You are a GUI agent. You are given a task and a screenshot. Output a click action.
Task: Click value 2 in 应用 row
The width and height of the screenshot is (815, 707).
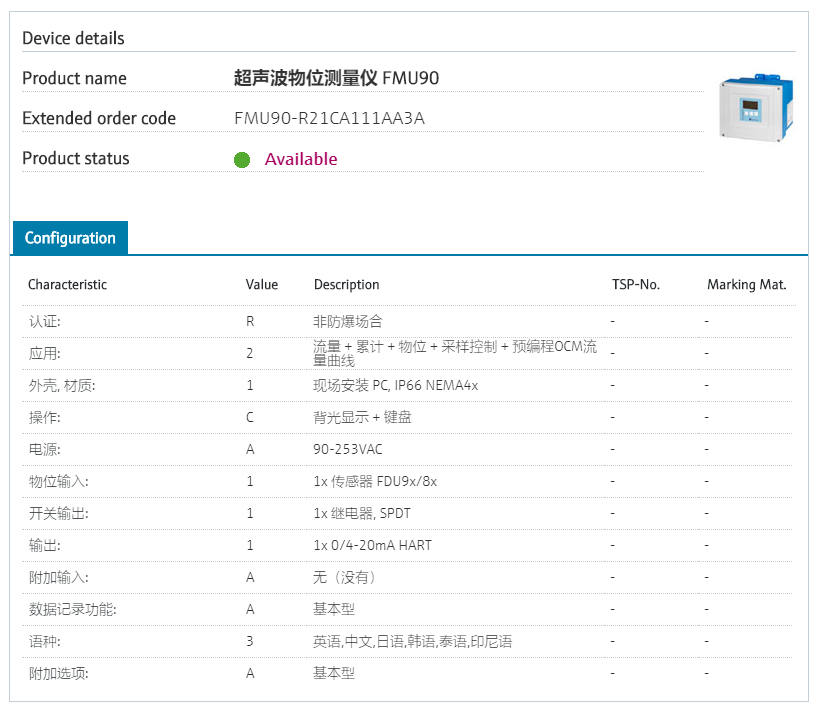250,354
